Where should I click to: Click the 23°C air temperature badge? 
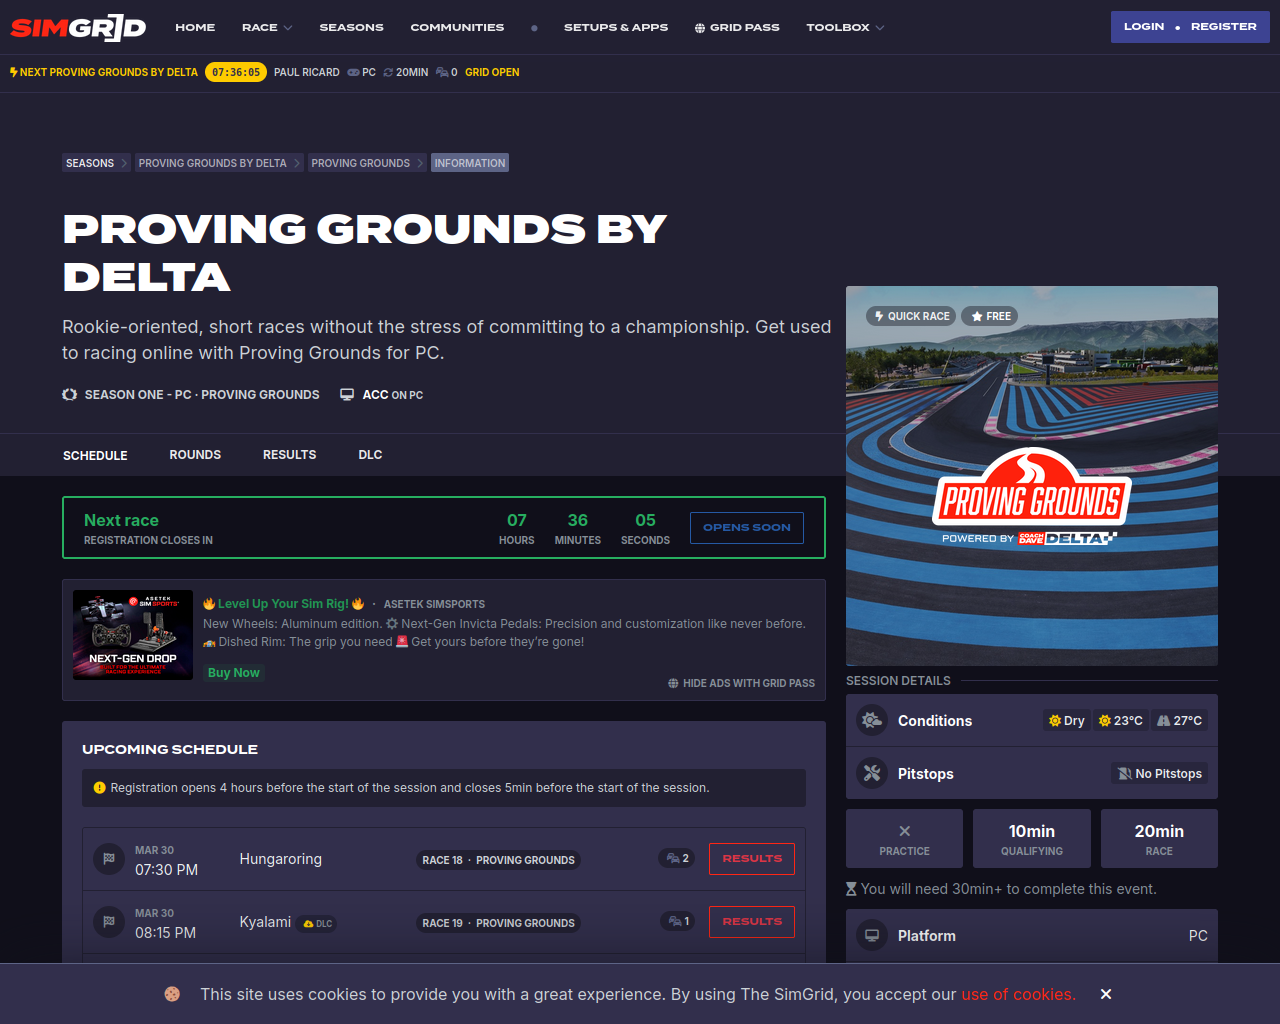(1120, 720)
